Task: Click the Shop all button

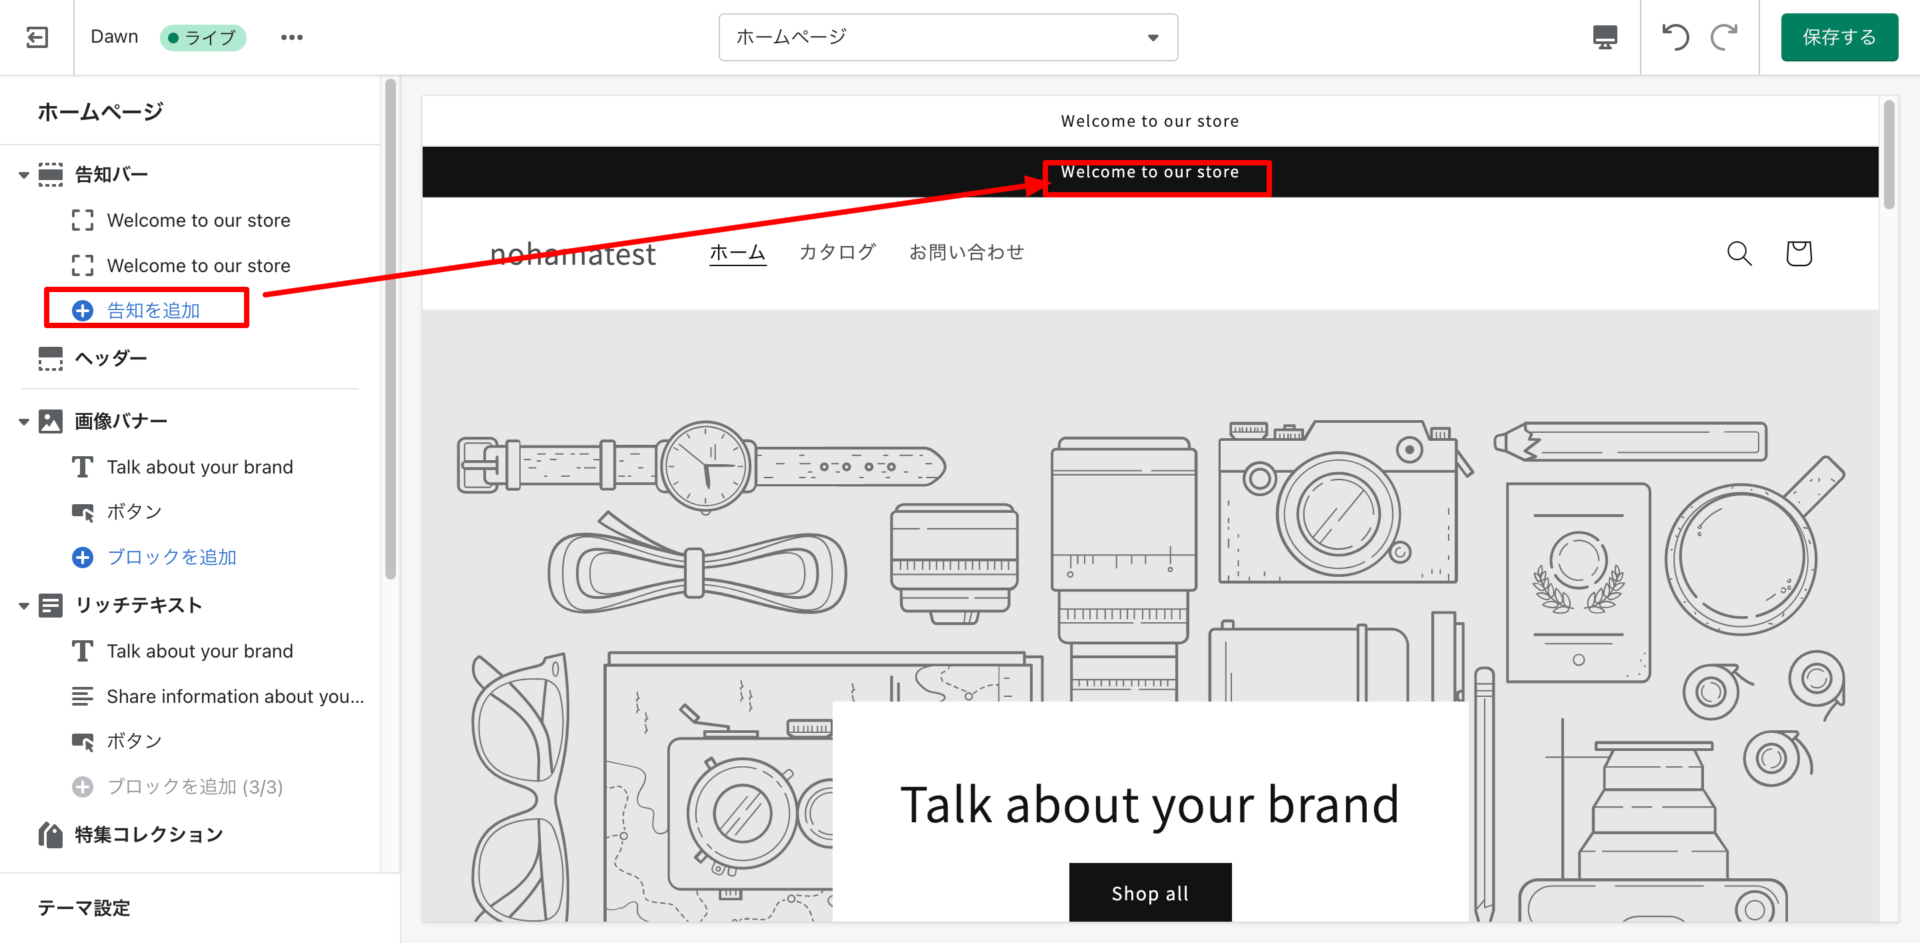Action: coord(1149,893)
